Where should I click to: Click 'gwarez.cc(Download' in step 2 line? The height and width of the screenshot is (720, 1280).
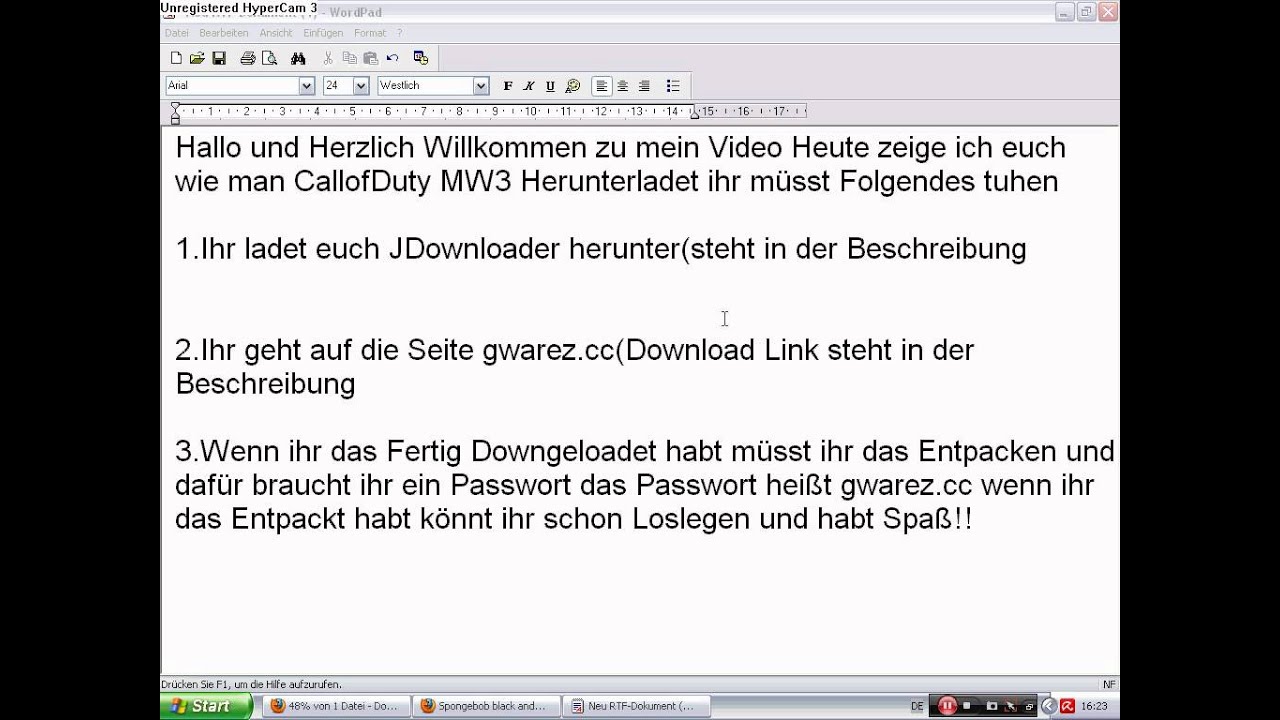618,350
